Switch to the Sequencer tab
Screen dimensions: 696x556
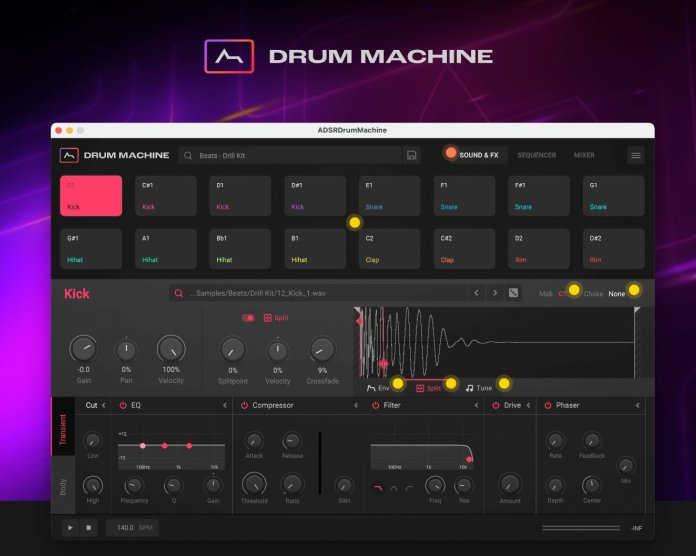(x=537, y=155)
